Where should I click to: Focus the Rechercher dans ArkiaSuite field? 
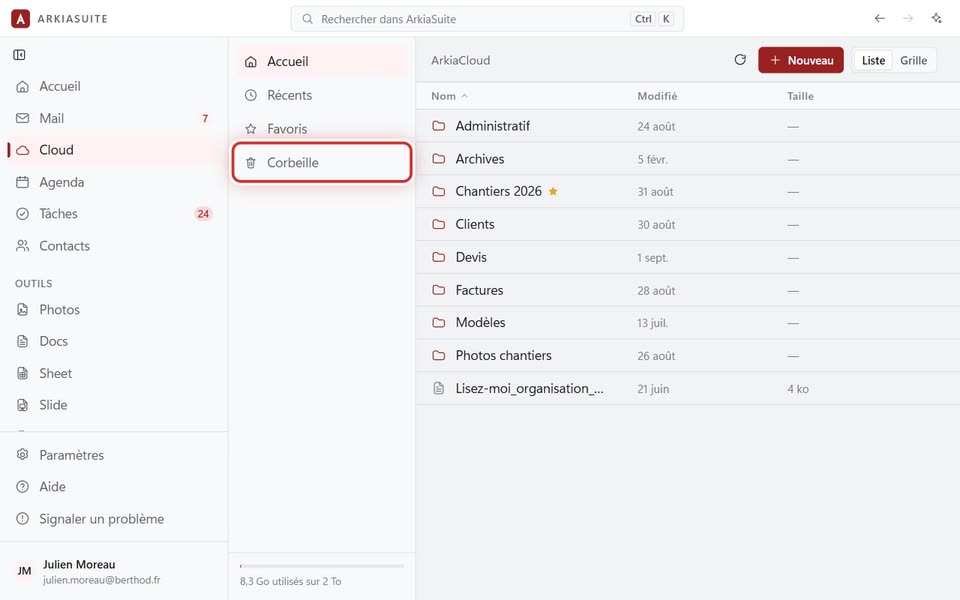click(x=487, y=19)
